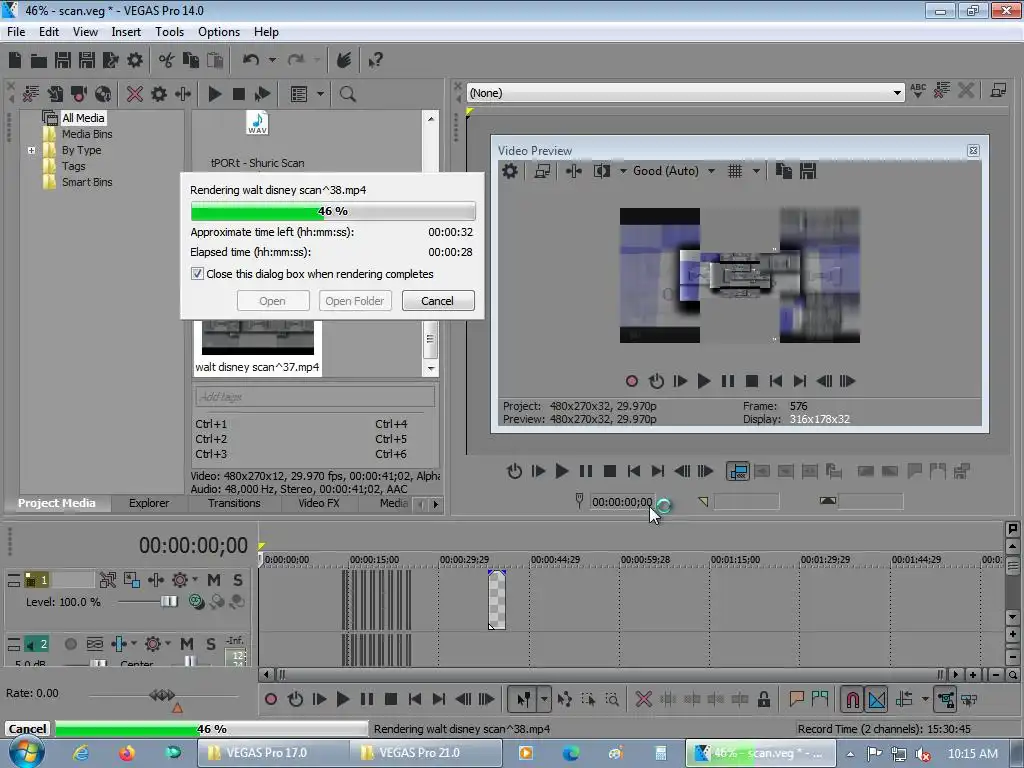Toggle close dialog when rendering completes checkbox
1024x768 pixels.
pos(197,274)
